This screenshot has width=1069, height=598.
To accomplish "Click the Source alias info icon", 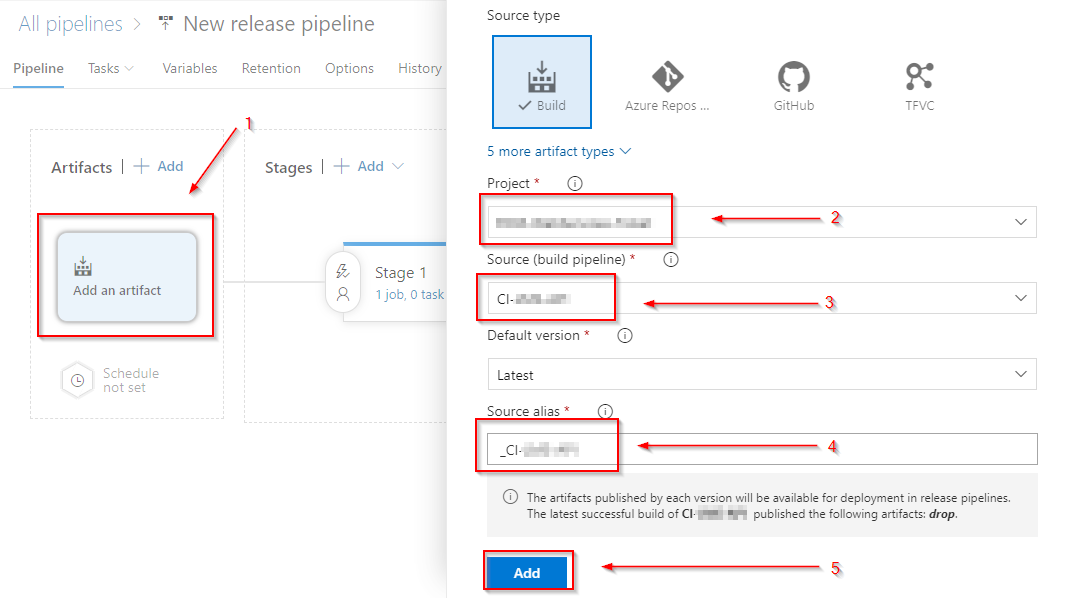I will pos(604,411).
